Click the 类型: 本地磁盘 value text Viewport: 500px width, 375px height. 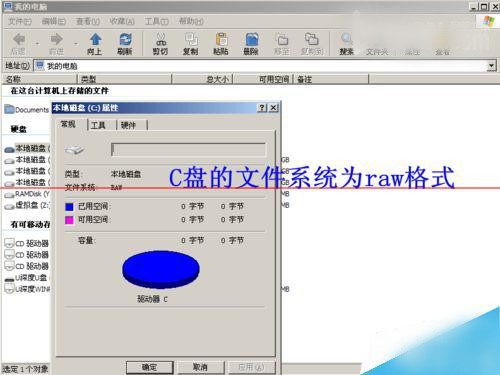click(126, 174)
